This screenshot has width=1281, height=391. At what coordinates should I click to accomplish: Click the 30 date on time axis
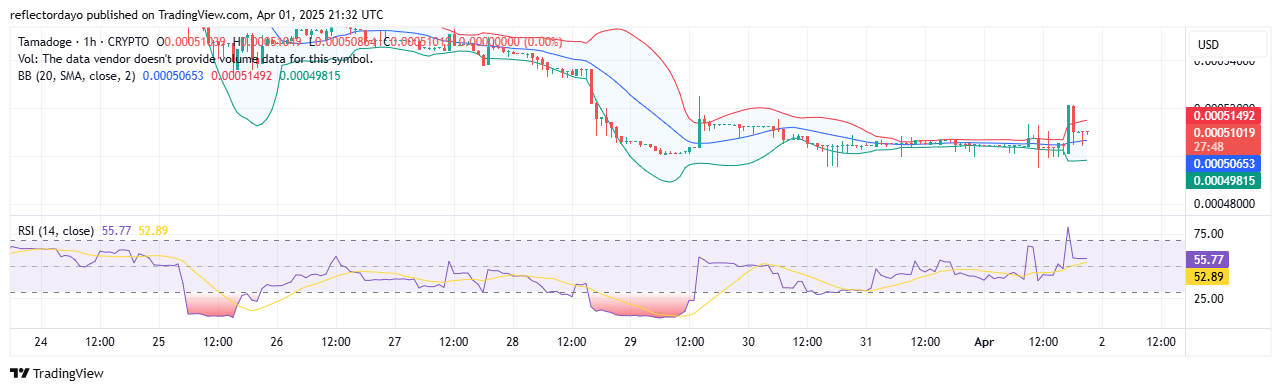(x=749, y=342)
